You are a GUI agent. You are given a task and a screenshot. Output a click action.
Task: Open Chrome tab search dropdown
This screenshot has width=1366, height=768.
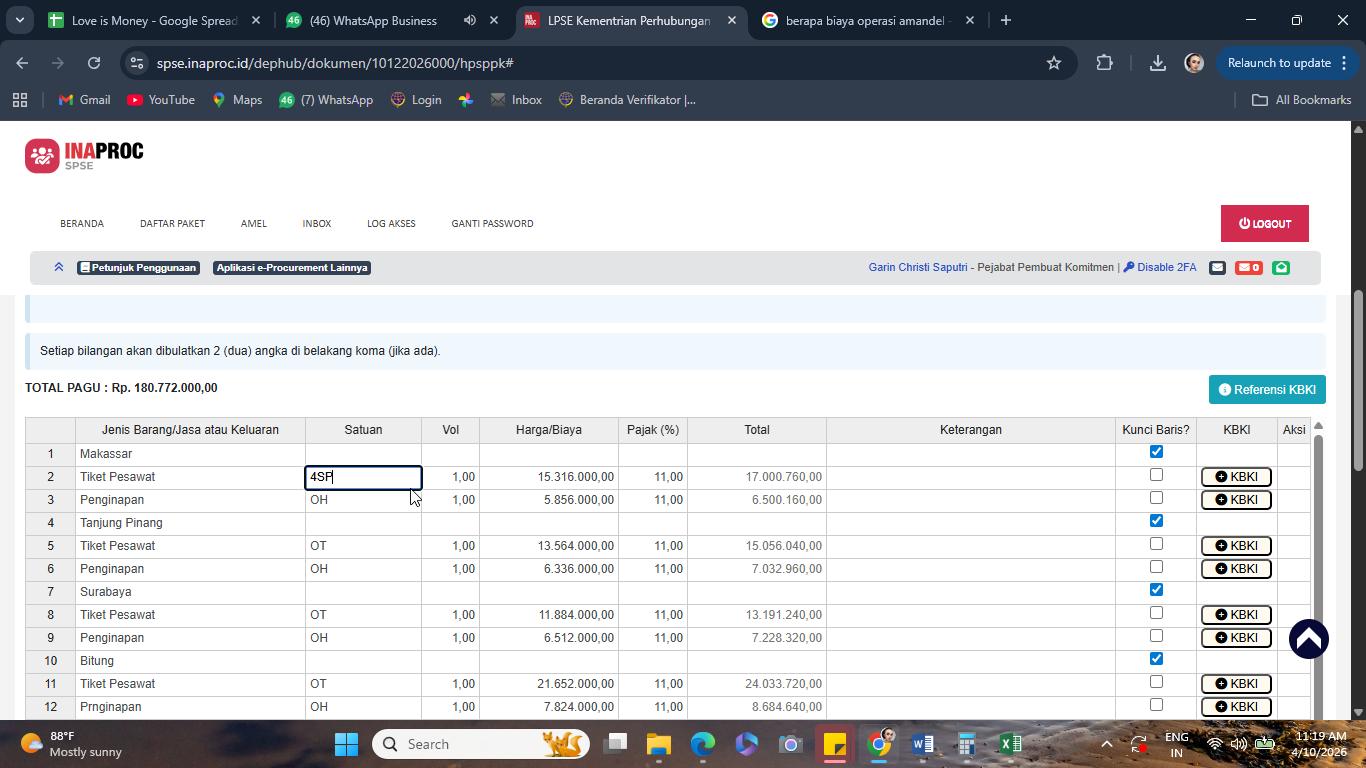(x=19, y=20)
